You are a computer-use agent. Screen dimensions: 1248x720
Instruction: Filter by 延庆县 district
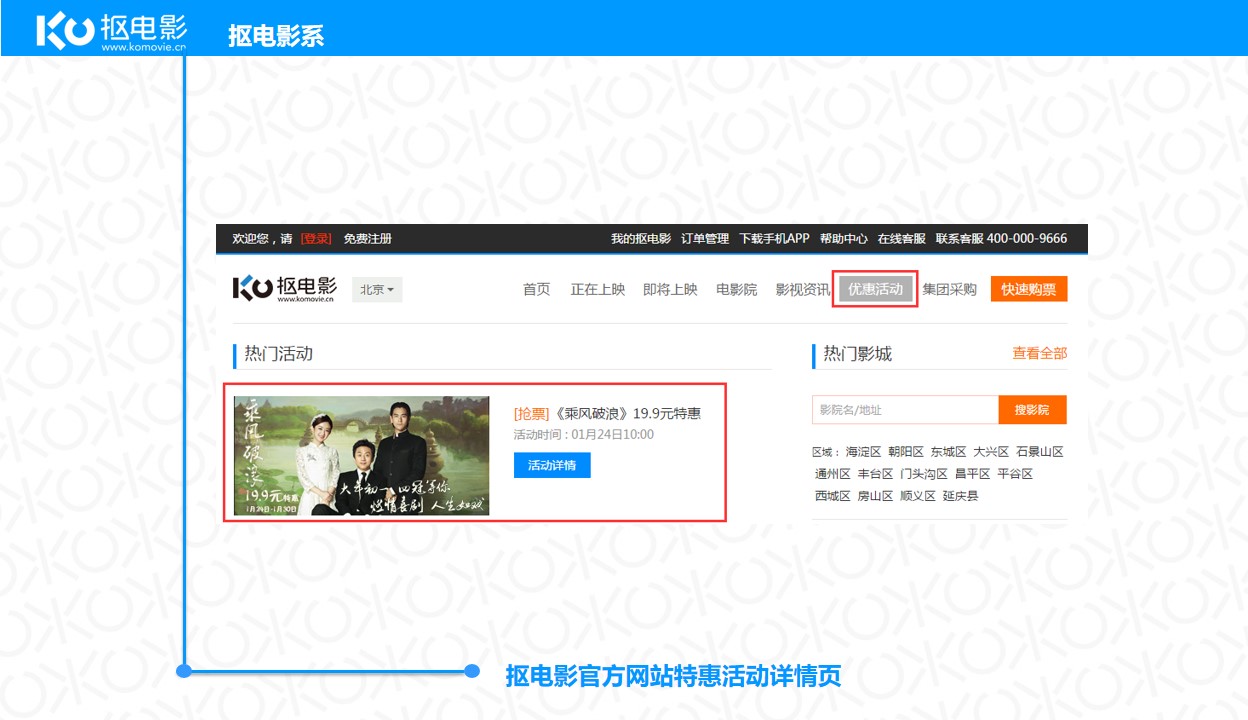coord(960,496)
